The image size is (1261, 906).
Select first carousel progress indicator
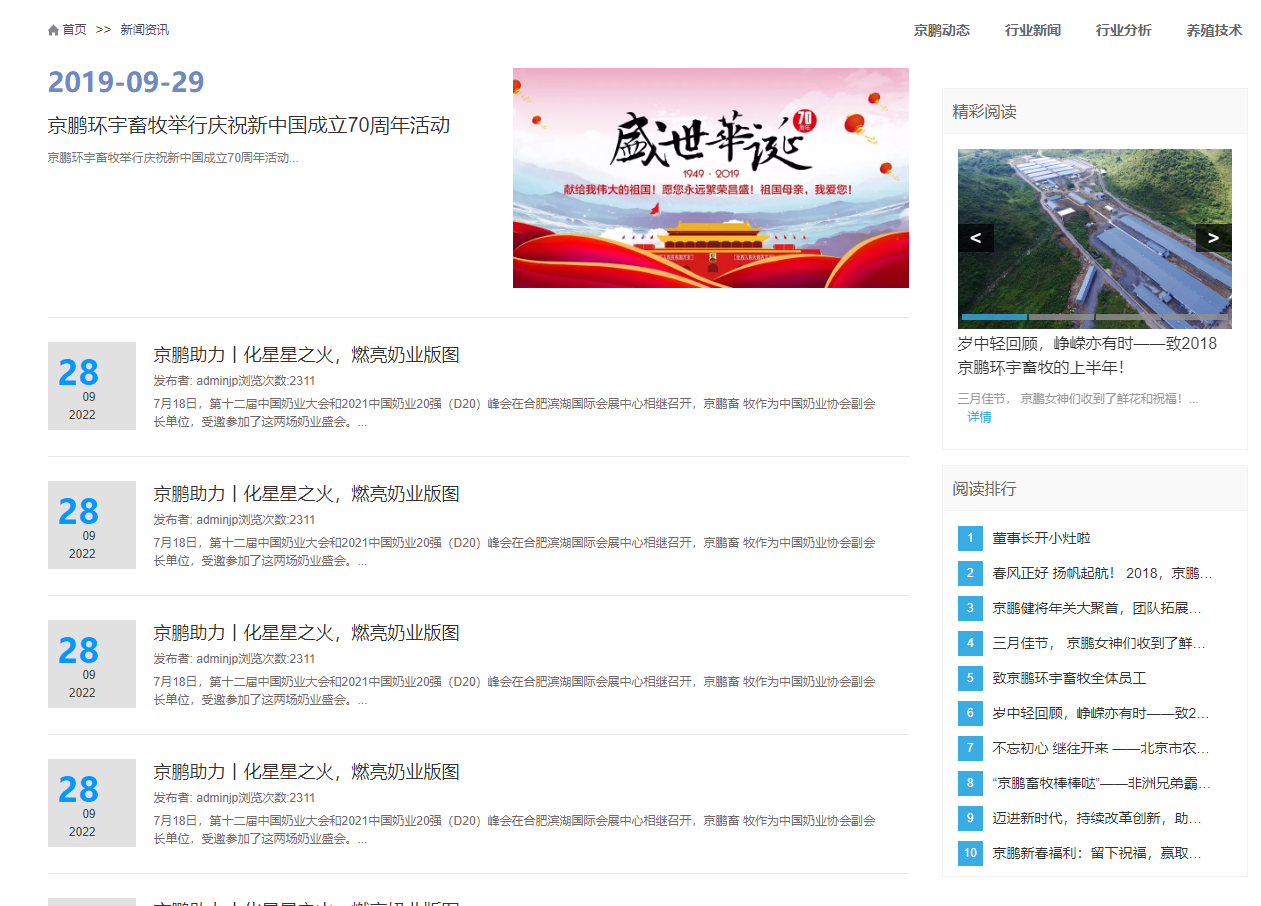point(994,317)
